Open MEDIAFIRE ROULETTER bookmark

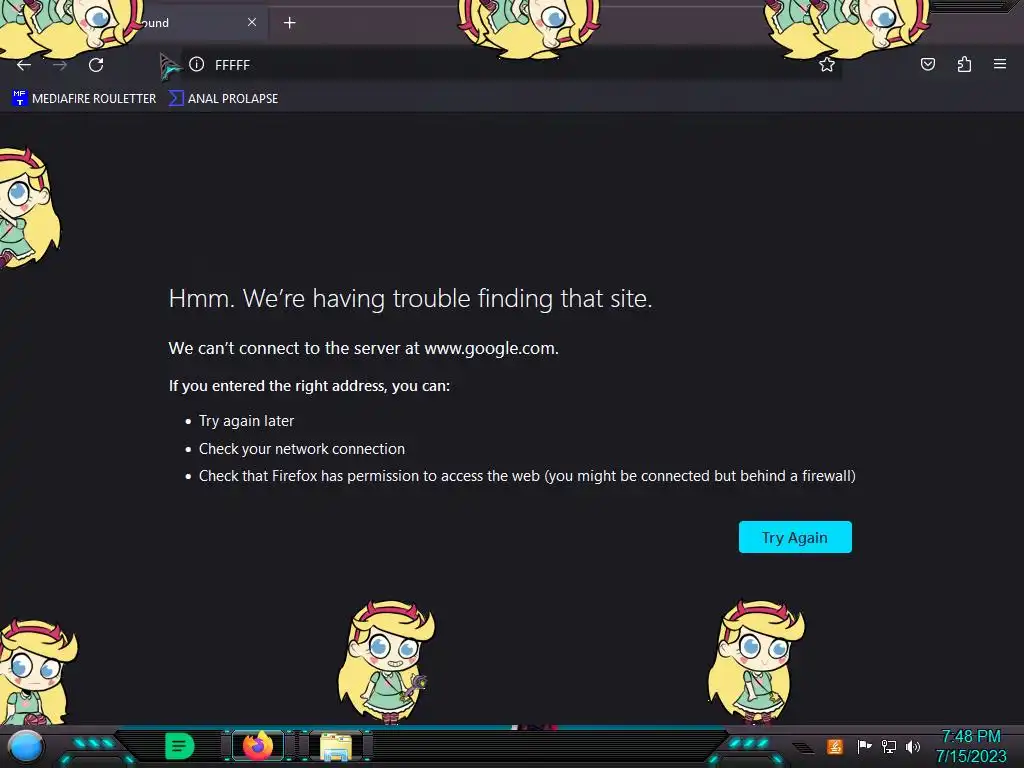tap(84, 98)
